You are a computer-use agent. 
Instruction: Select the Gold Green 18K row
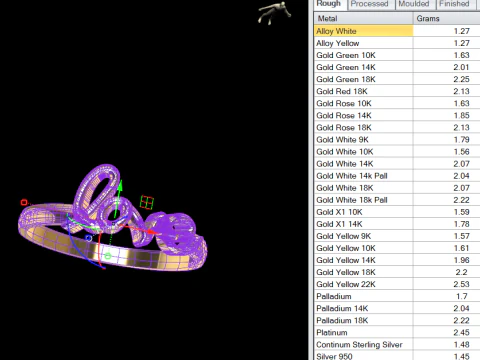(x=397, y=79)
